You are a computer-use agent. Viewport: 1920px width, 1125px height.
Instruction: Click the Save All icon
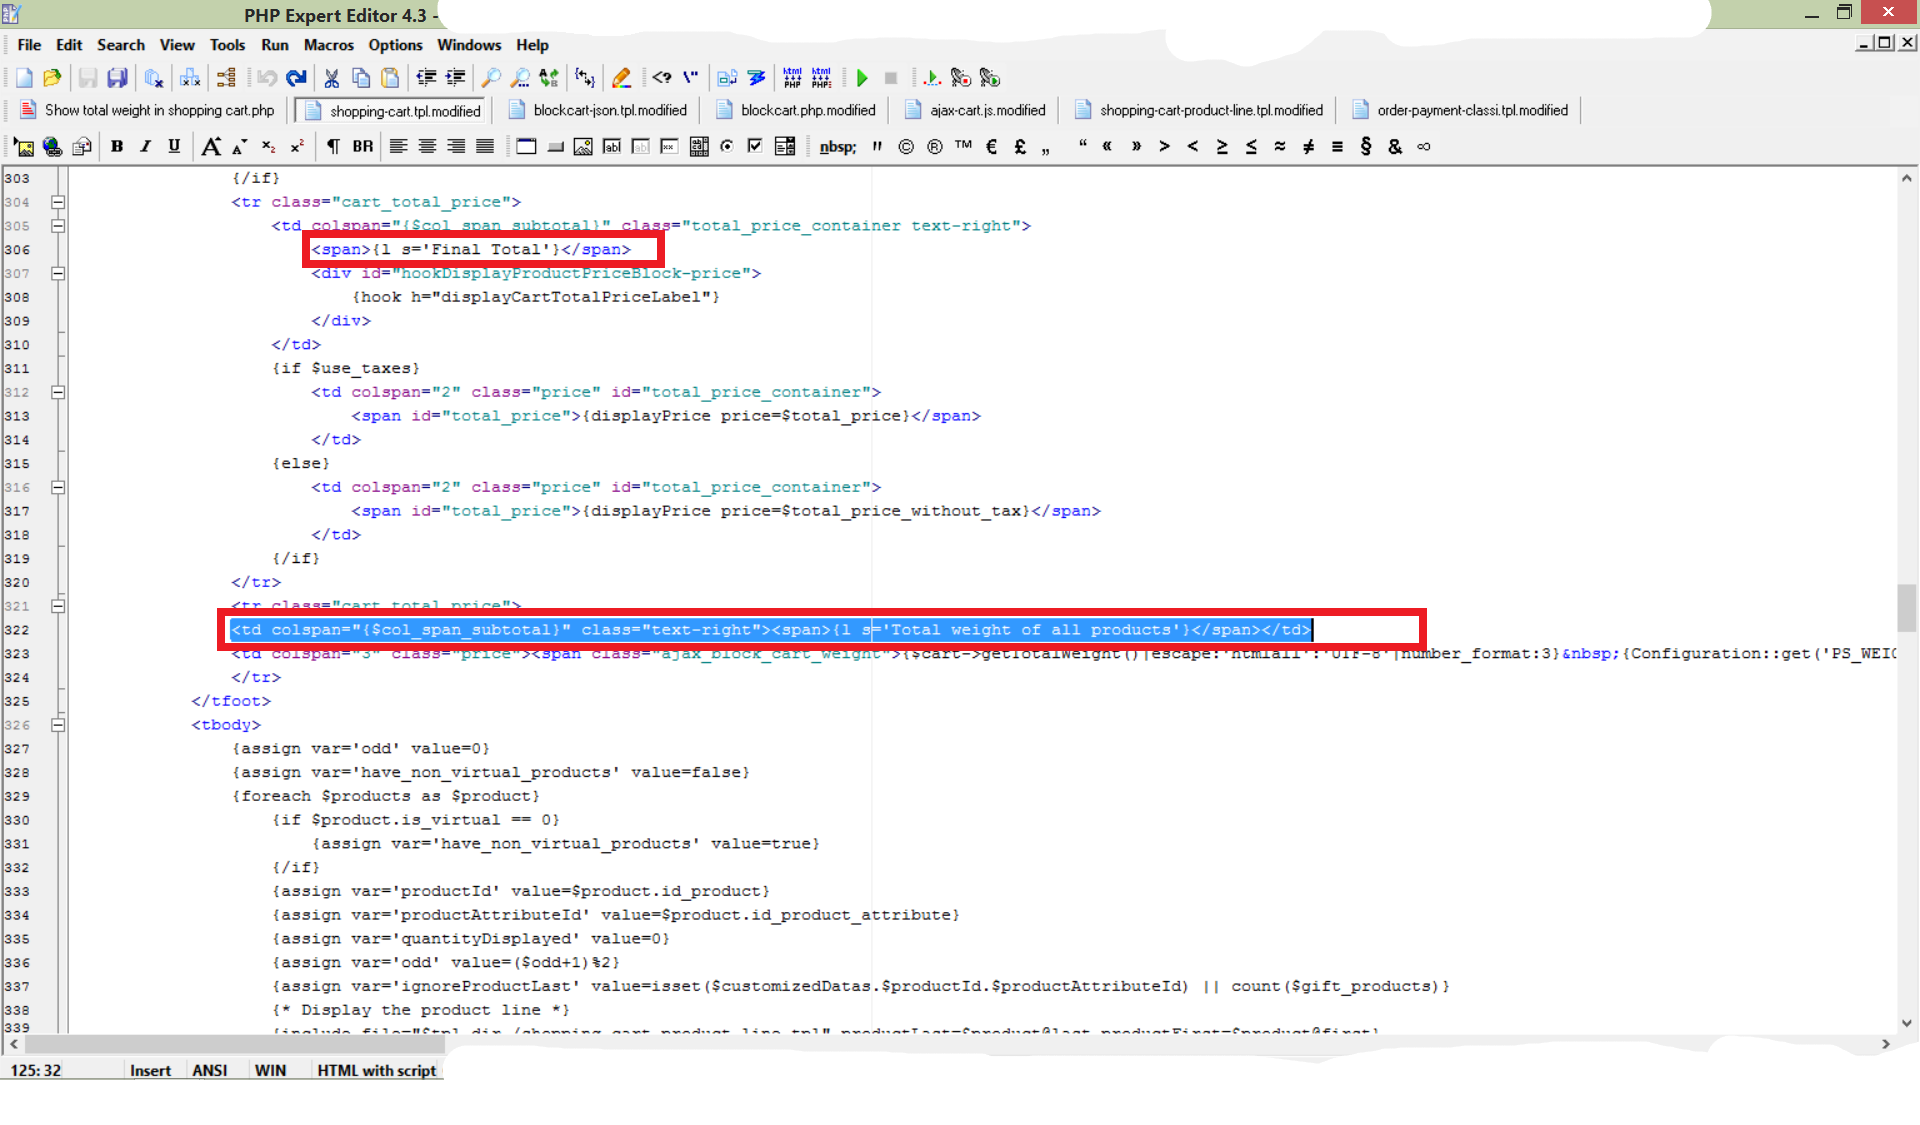click(x=118, y=78)
